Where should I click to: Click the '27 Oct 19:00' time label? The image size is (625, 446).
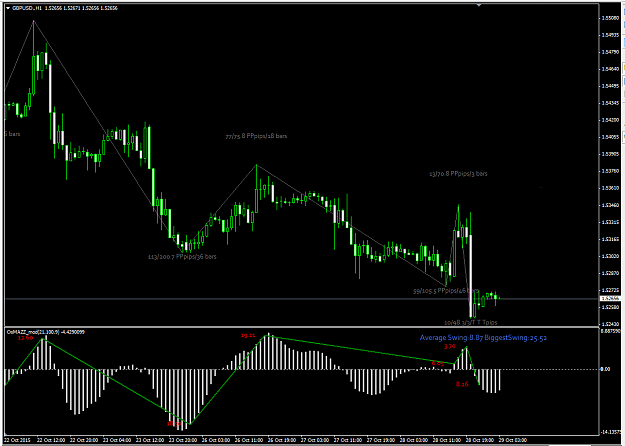click(382, 440)
